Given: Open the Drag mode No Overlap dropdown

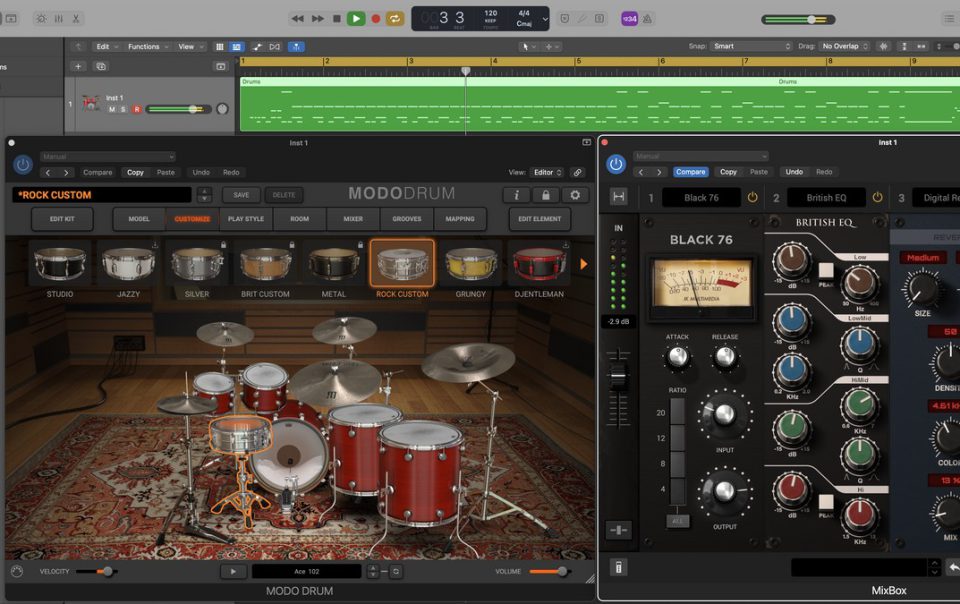Looking at the screenshot, I should 843,46.
